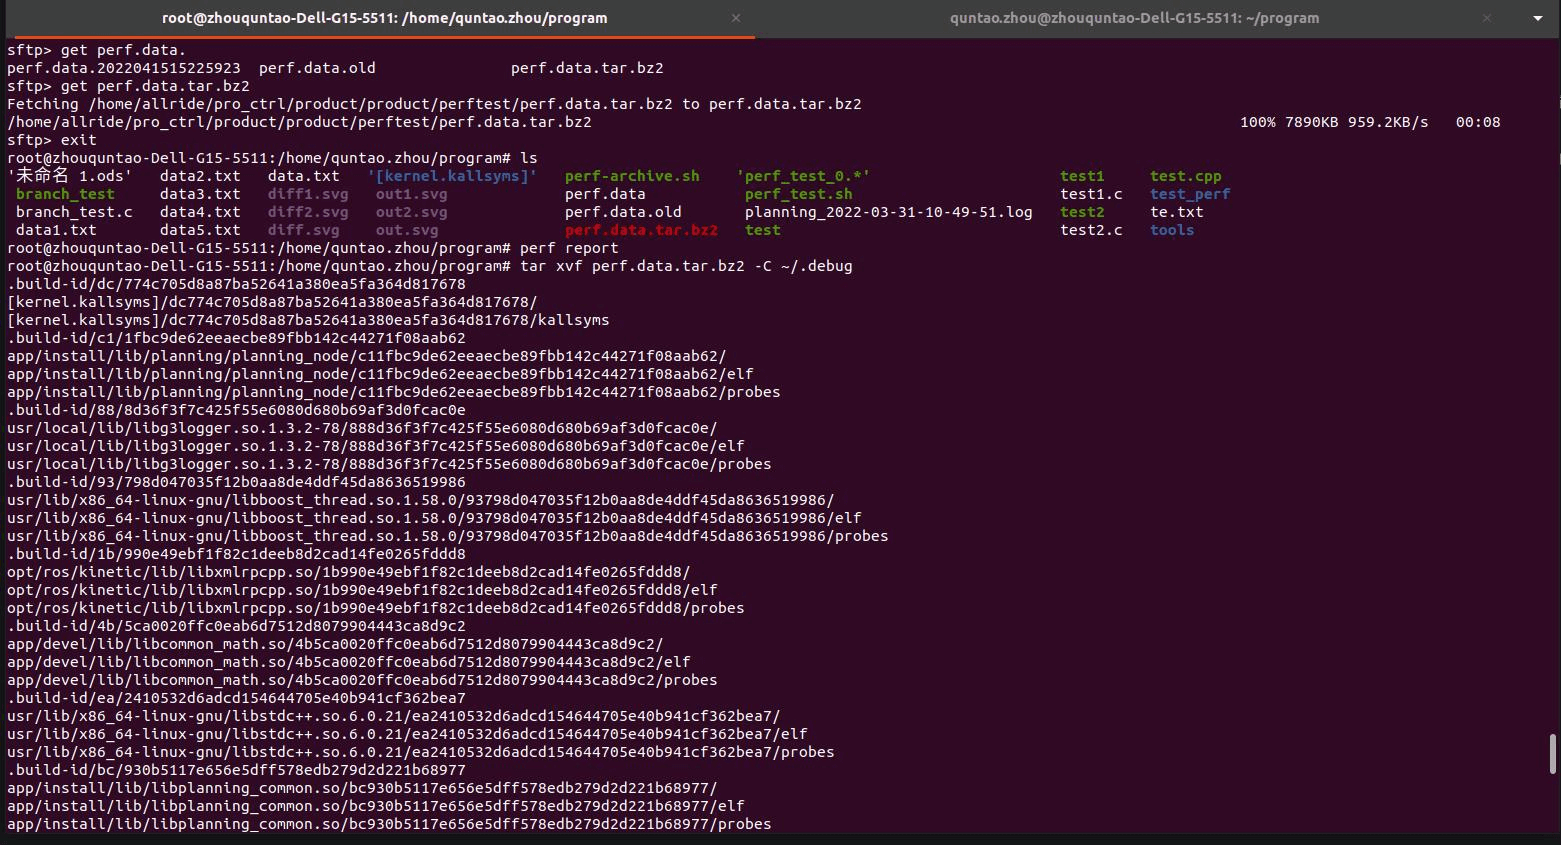The height and width of the screenshot is (845, 1561).
Task: Click the libplanning_common.so .../probes last line
Action: 389,824
